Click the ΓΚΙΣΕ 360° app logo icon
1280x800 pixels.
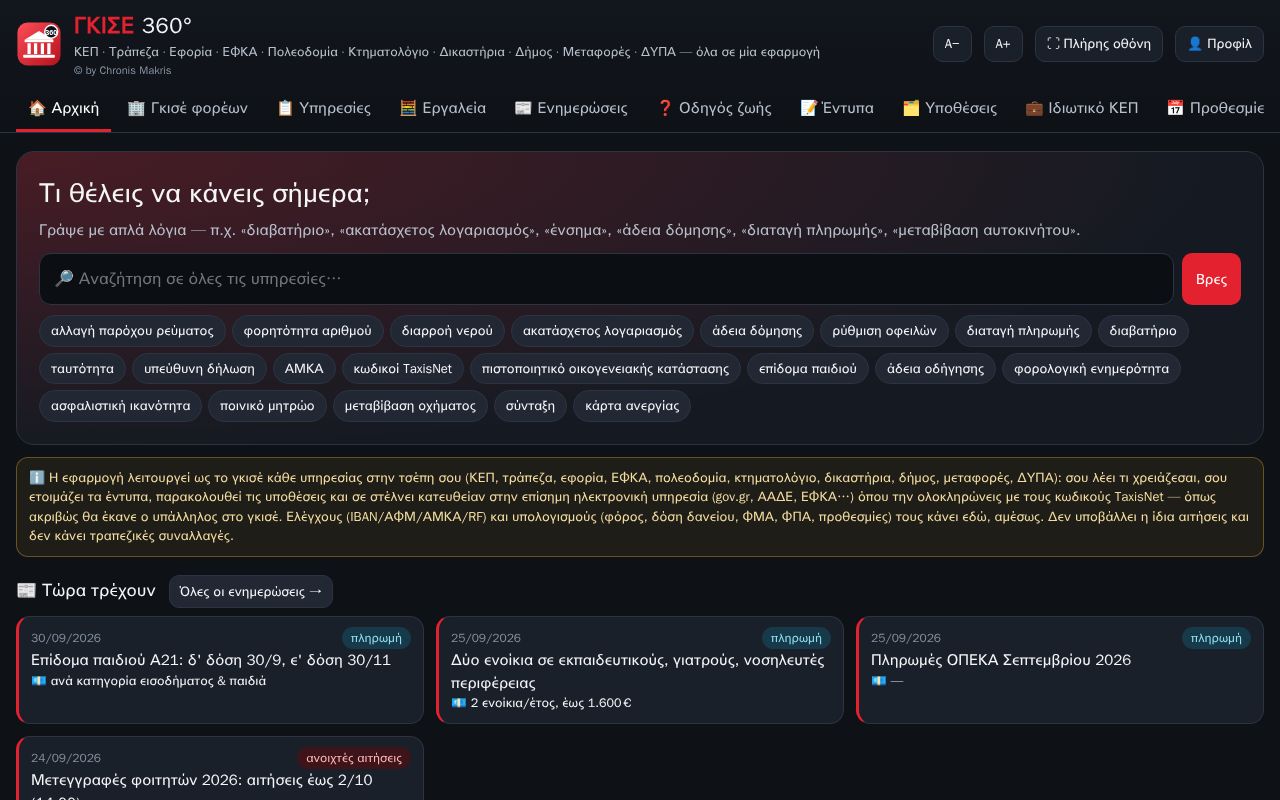click(x=39, y=44)
